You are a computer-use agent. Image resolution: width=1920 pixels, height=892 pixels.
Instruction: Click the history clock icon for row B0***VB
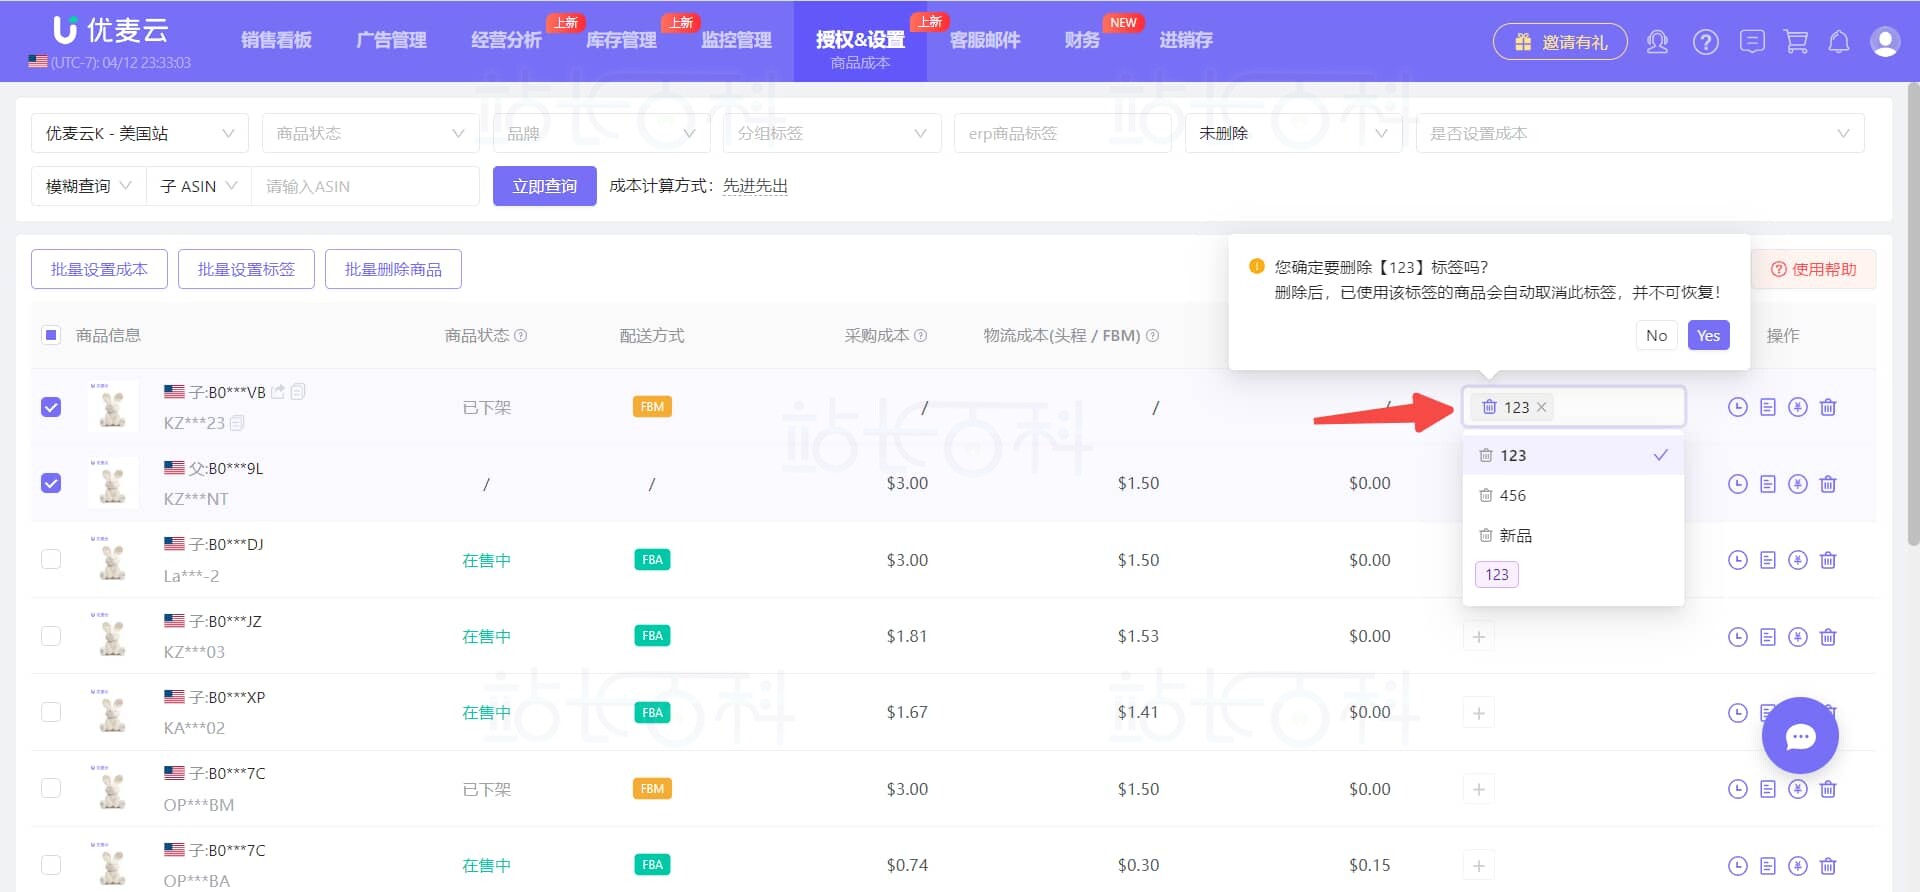(x=1738, y=407)
